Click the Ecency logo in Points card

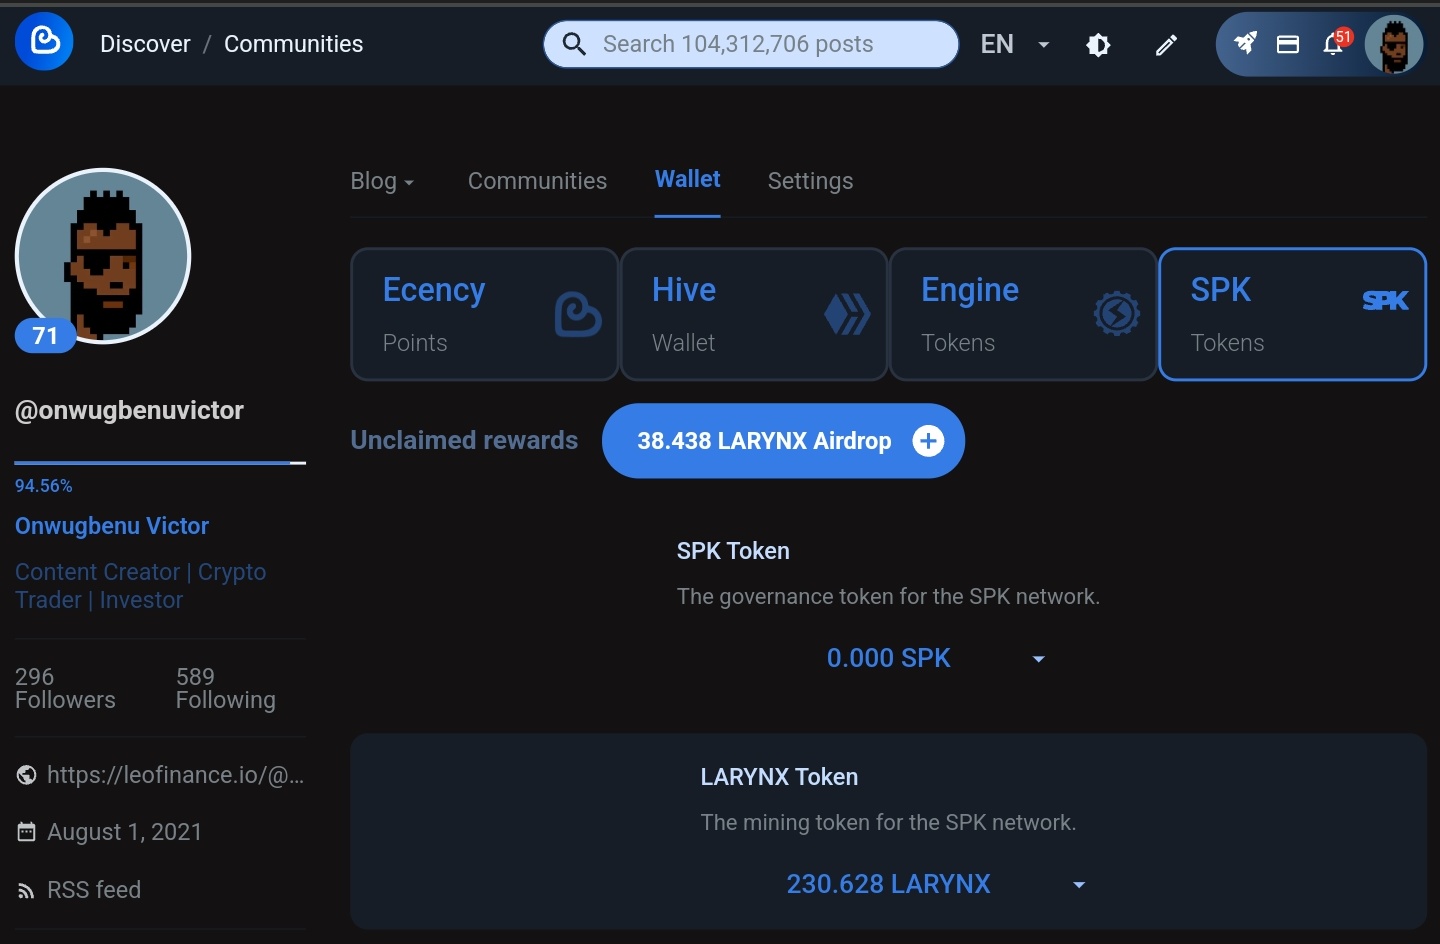(578, 314)
